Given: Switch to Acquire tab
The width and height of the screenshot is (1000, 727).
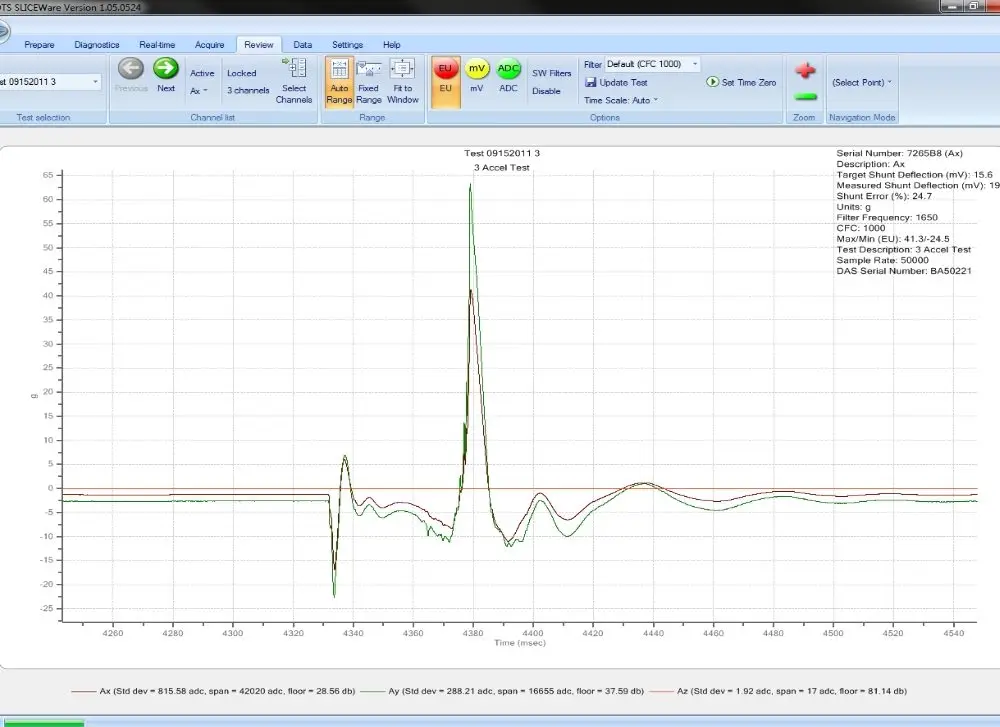Looking at the screenshot, I should 209,45.
